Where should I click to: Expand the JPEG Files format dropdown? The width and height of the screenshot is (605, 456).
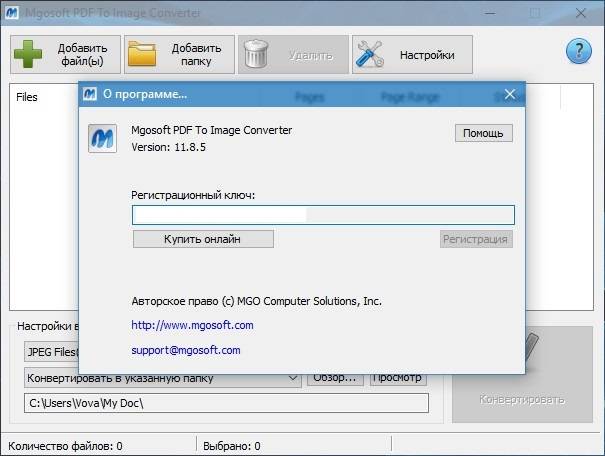coord(50,352)
